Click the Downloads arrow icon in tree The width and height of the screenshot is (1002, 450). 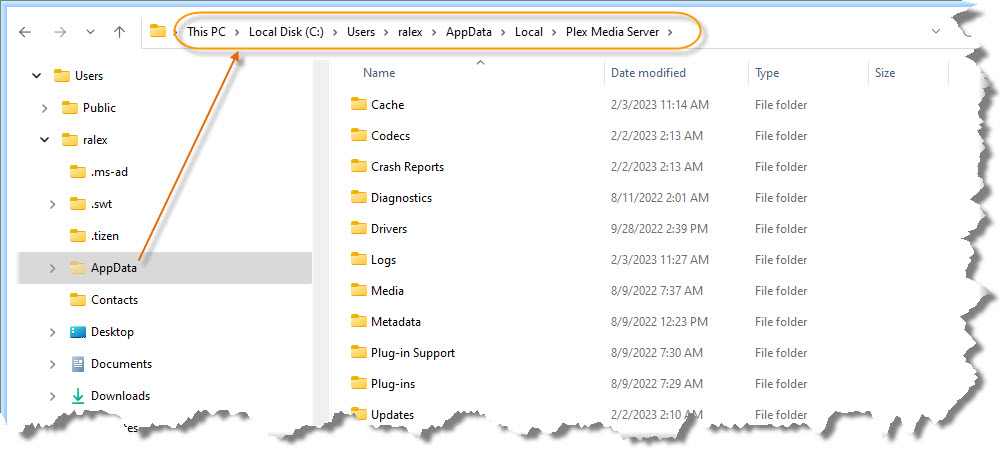[78, 396]
